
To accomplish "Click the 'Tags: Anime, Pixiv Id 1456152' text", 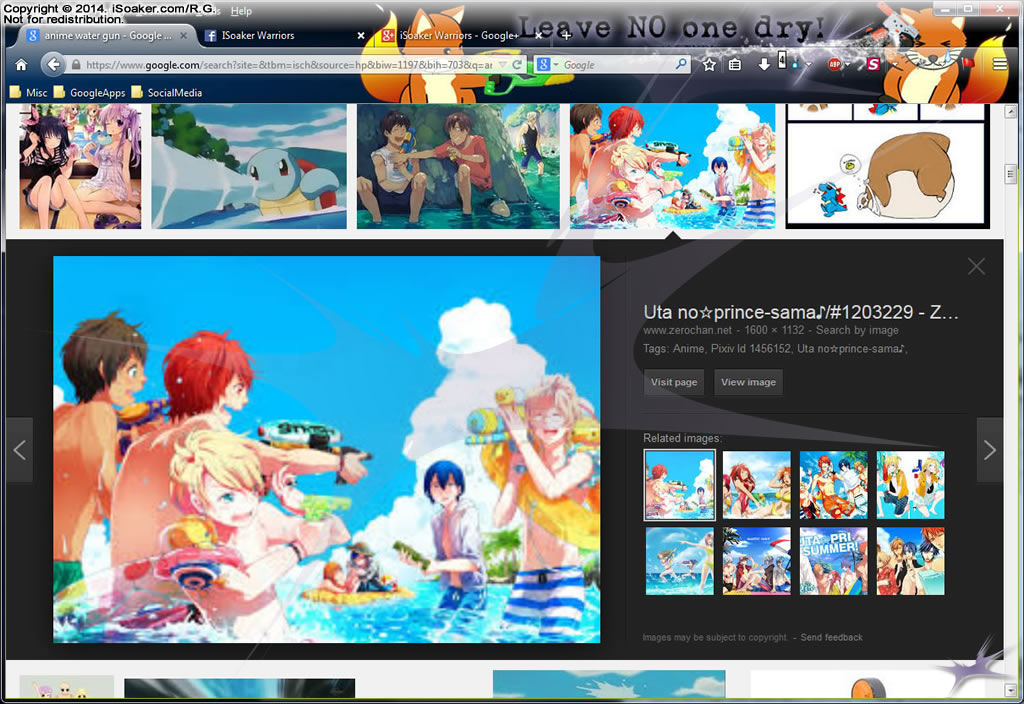I will (717, 349).
